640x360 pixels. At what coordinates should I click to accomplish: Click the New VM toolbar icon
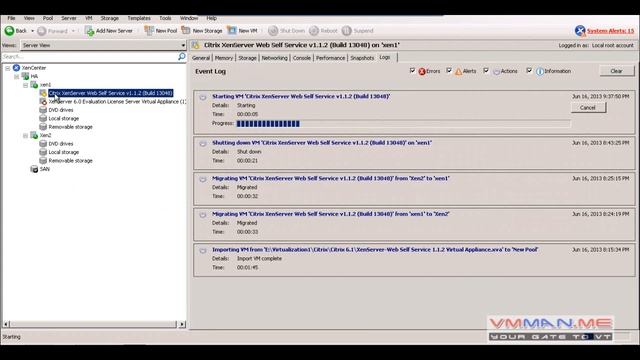click(x=232, y=31)
